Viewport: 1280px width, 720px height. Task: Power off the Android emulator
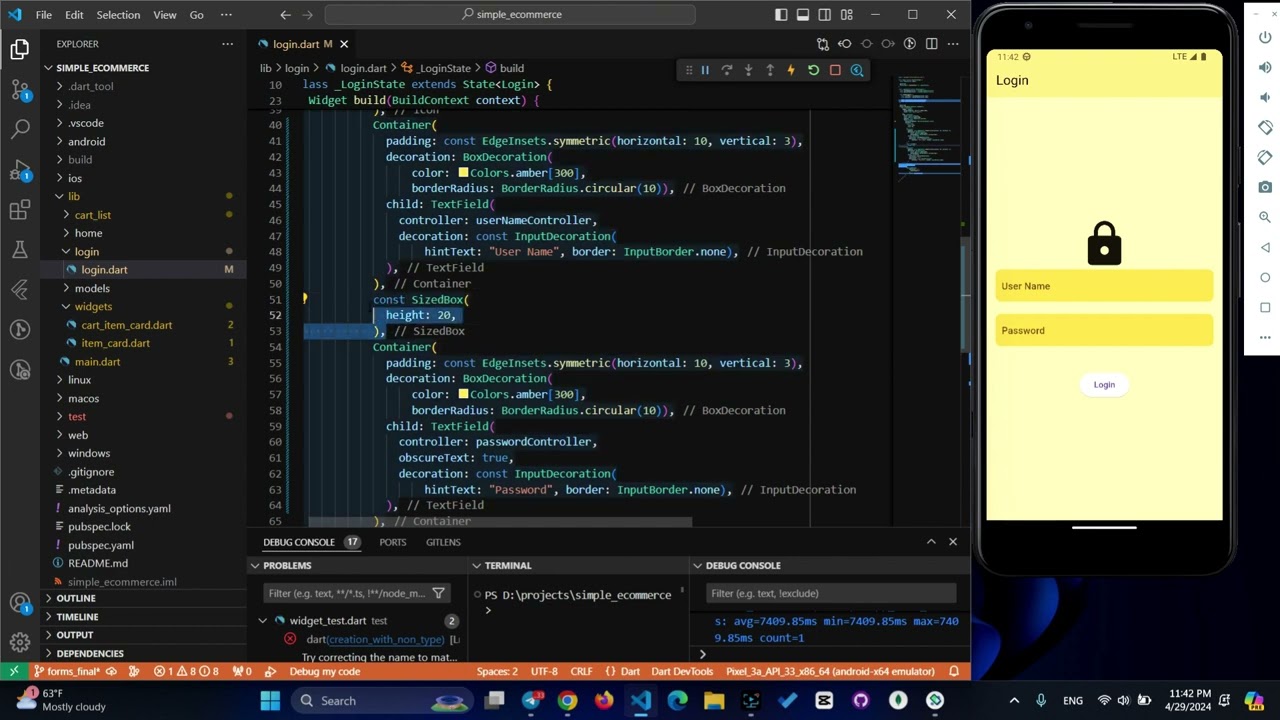point(1265,38)
